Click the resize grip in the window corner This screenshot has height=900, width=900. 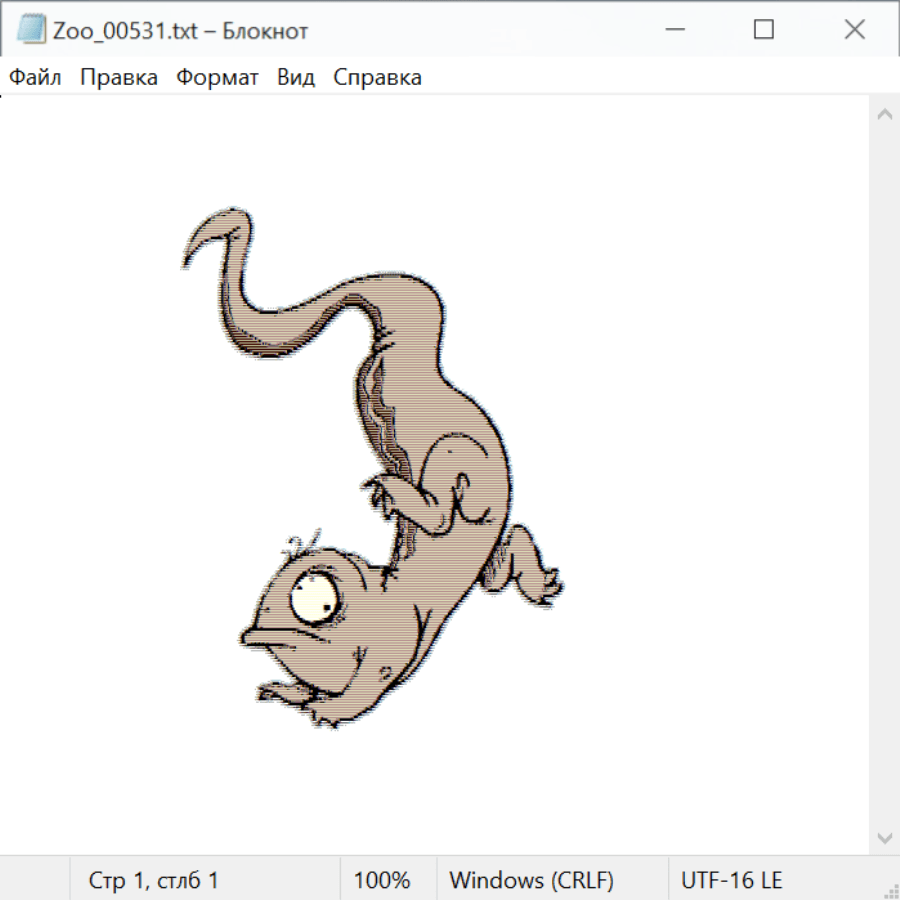point(890,890)
